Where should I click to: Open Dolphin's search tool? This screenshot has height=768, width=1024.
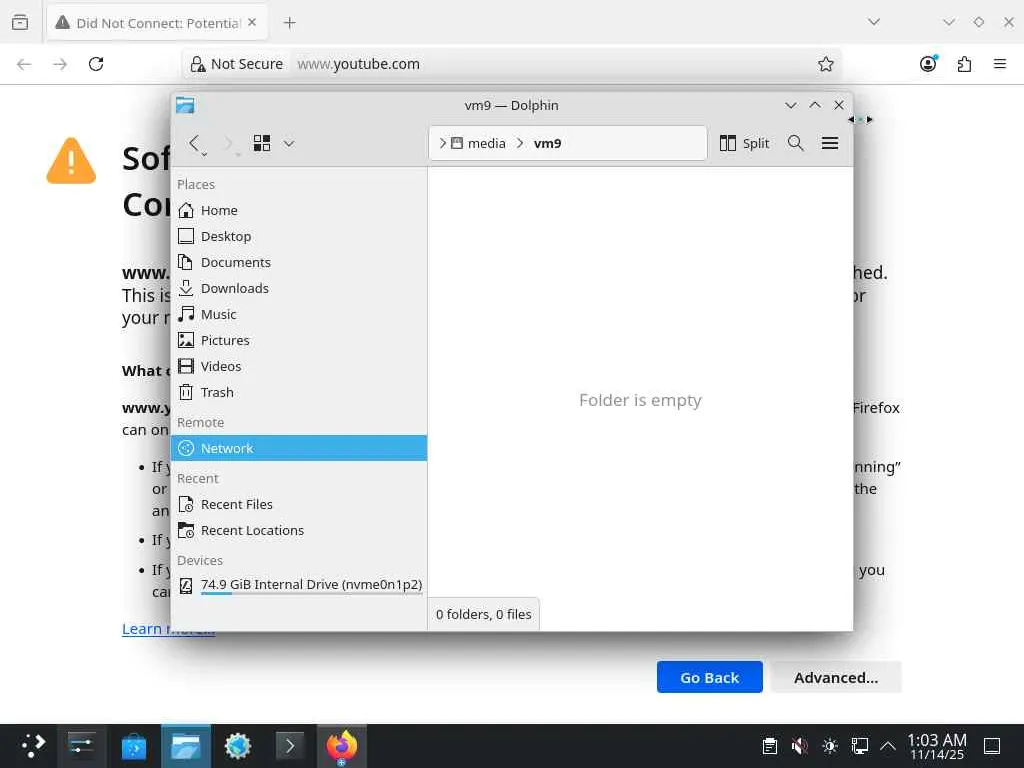coord(795,143)
